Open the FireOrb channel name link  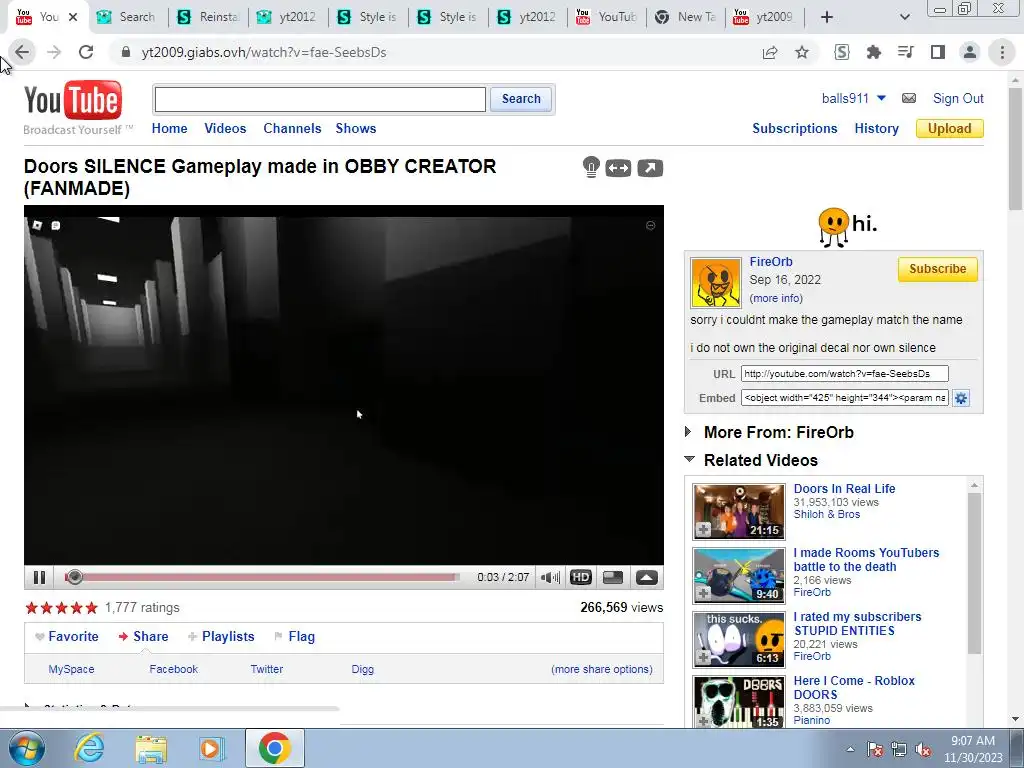pos(771,262)
